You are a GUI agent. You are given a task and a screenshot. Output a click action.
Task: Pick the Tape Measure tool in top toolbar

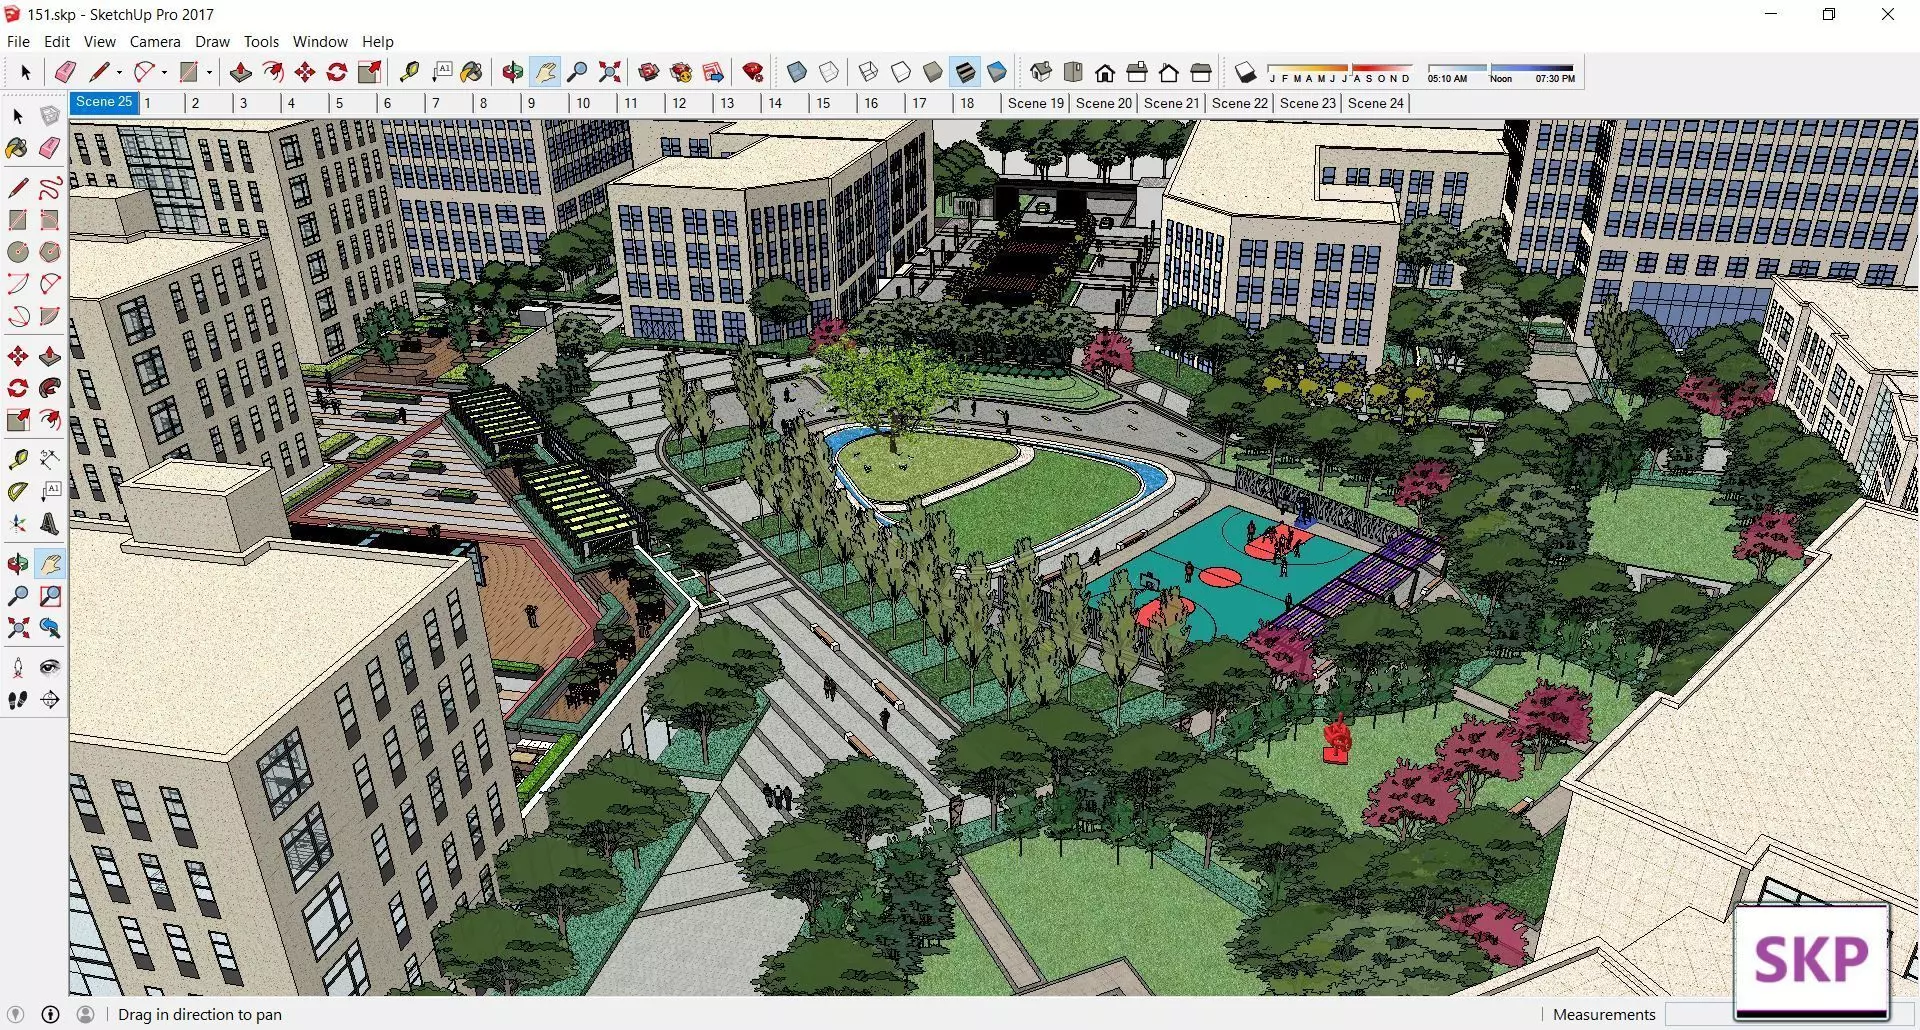click(x=409, y=72)
